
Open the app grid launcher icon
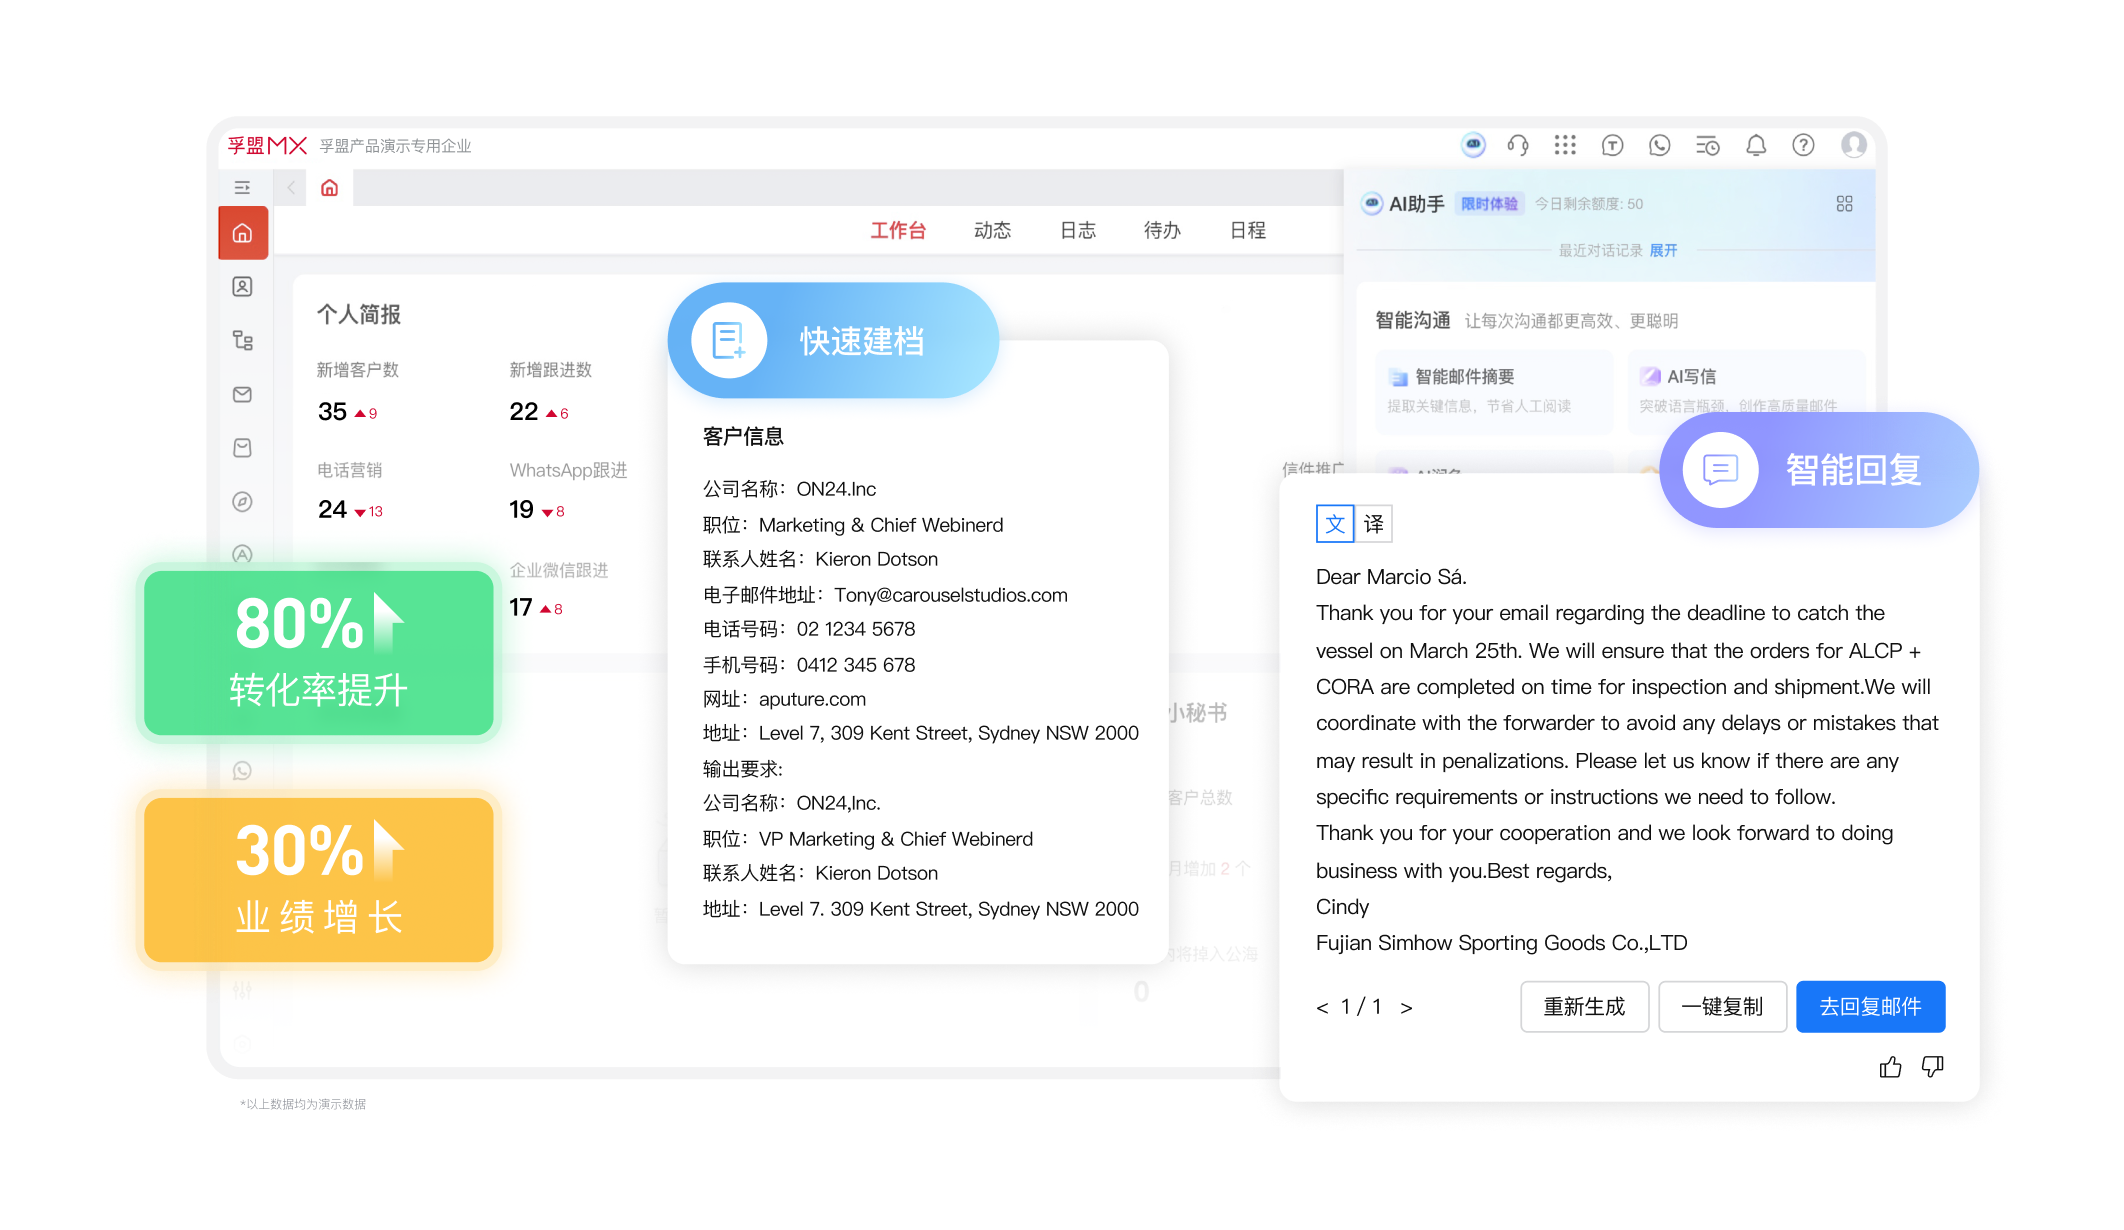tap(1564, 145)
